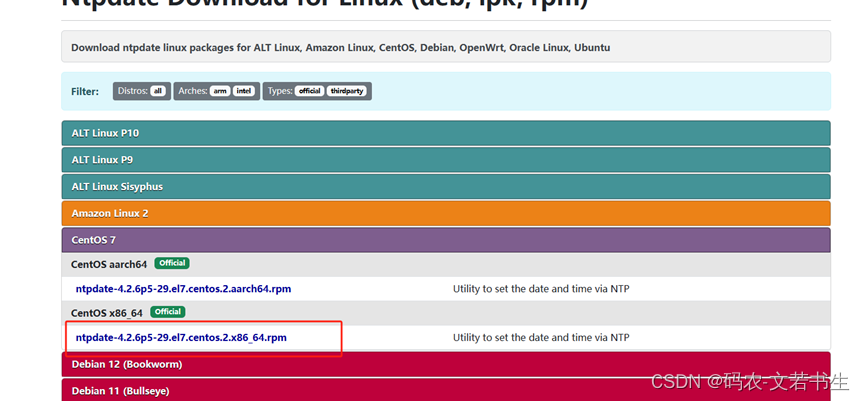This screenshot has height=401, width=865.
Task: Select the CentOS aarch64 heading text
Action: click(109, 264)
